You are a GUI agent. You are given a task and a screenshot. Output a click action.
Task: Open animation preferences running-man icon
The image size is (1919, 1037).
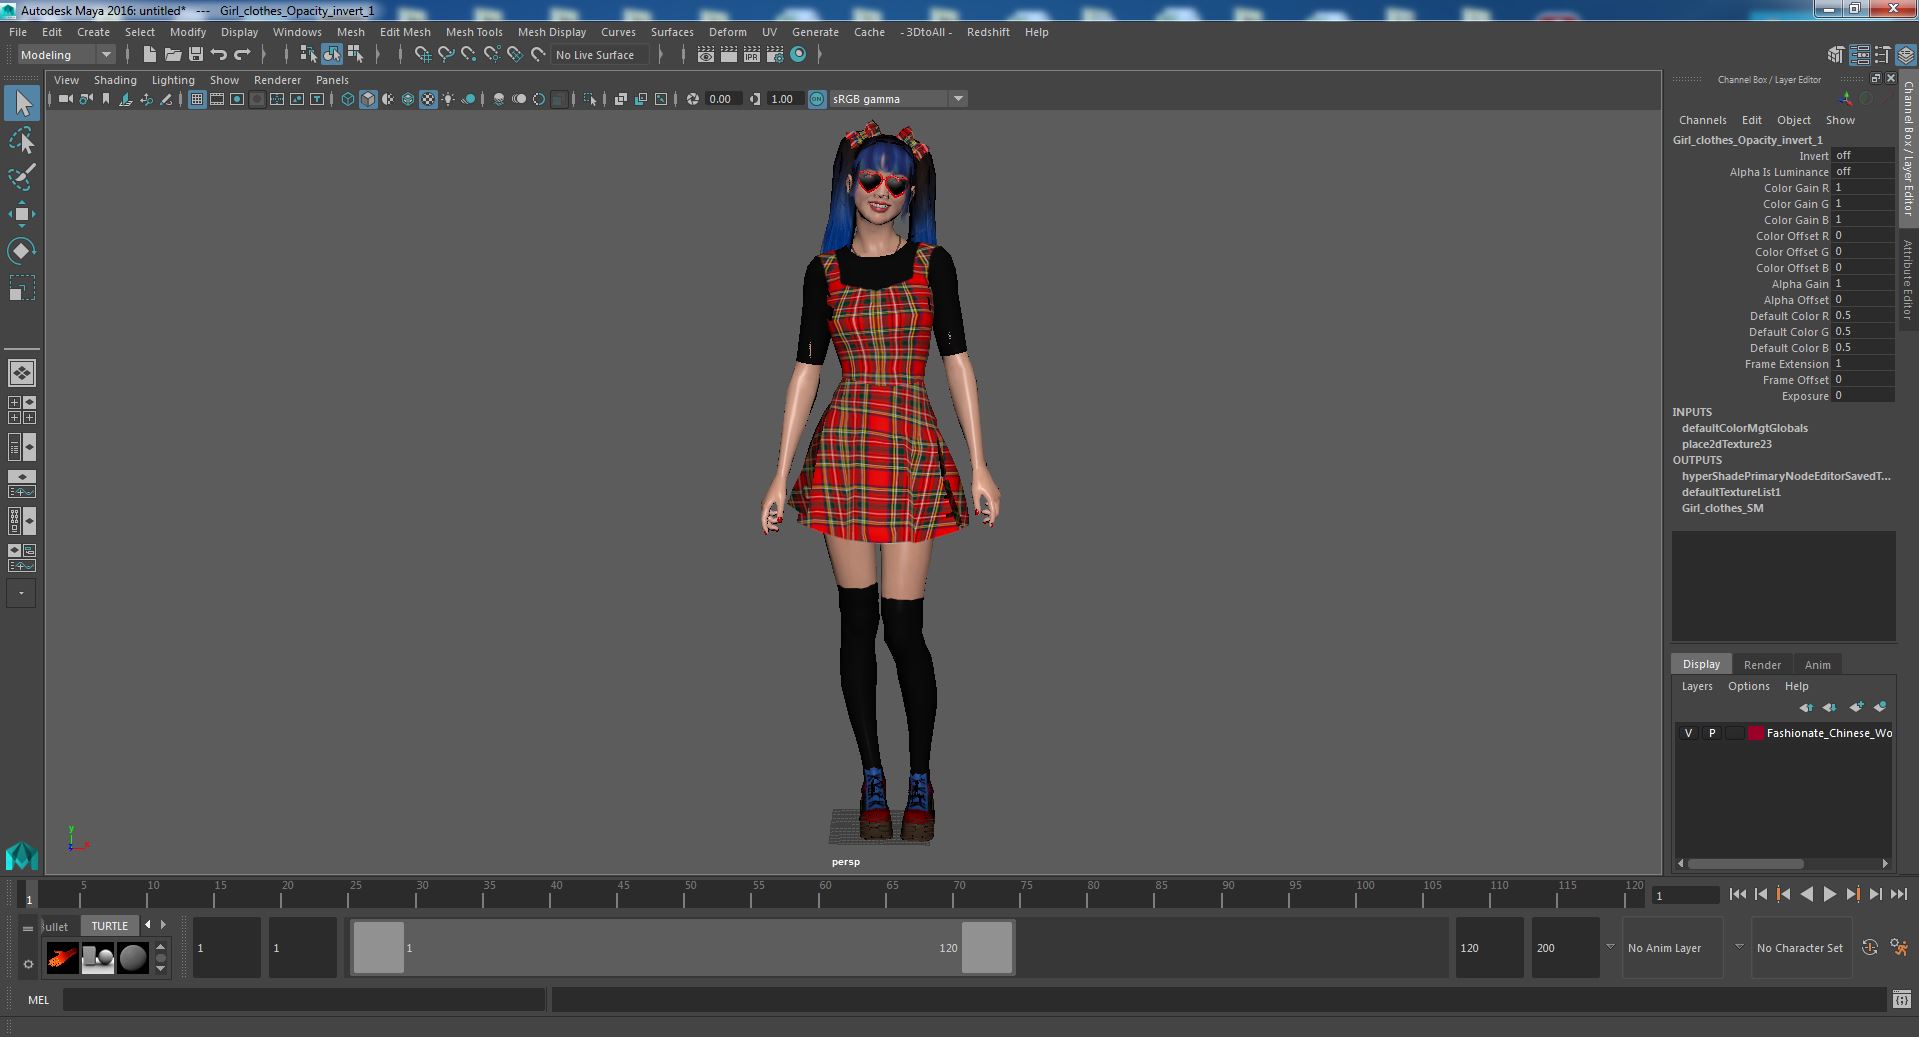(x=1899, y=948)
